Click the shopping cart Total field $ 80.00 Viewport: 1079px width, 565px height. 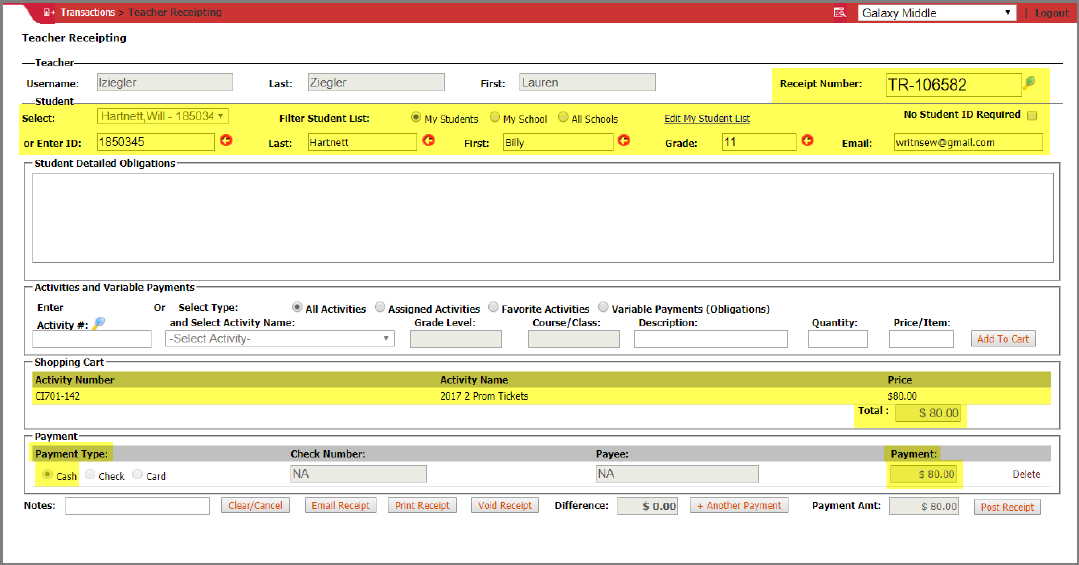pos(928,413)
